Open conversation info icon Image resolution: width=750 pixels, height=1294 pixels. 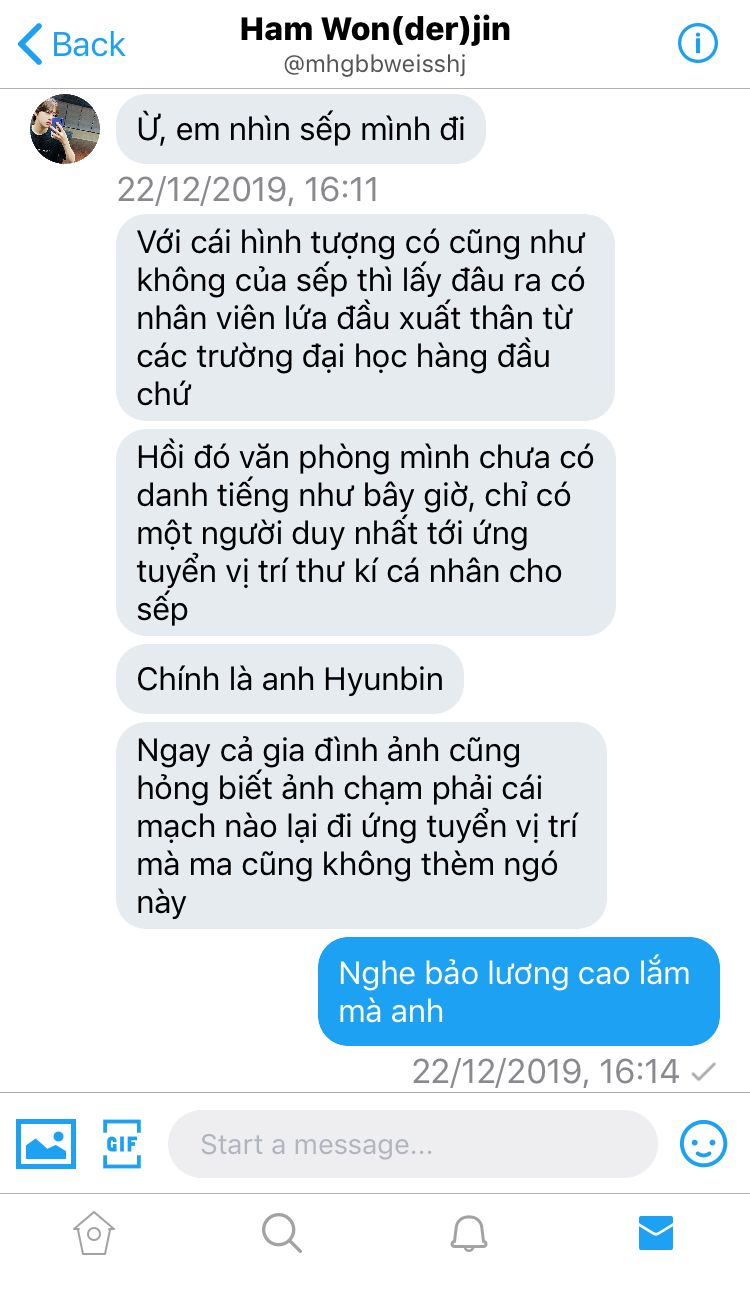tap(699, 44)
